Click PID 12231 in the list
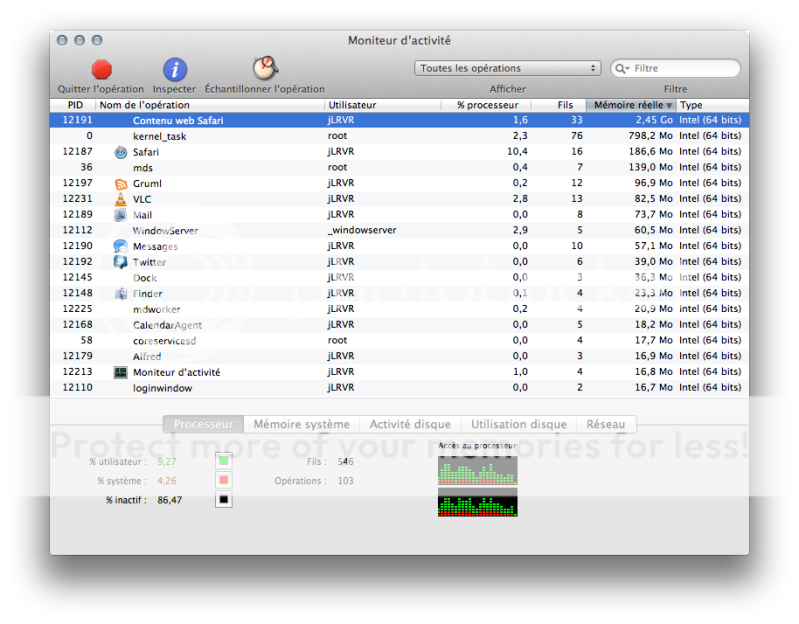The width and height of the screenshot is (799, 624). point(77,199)
